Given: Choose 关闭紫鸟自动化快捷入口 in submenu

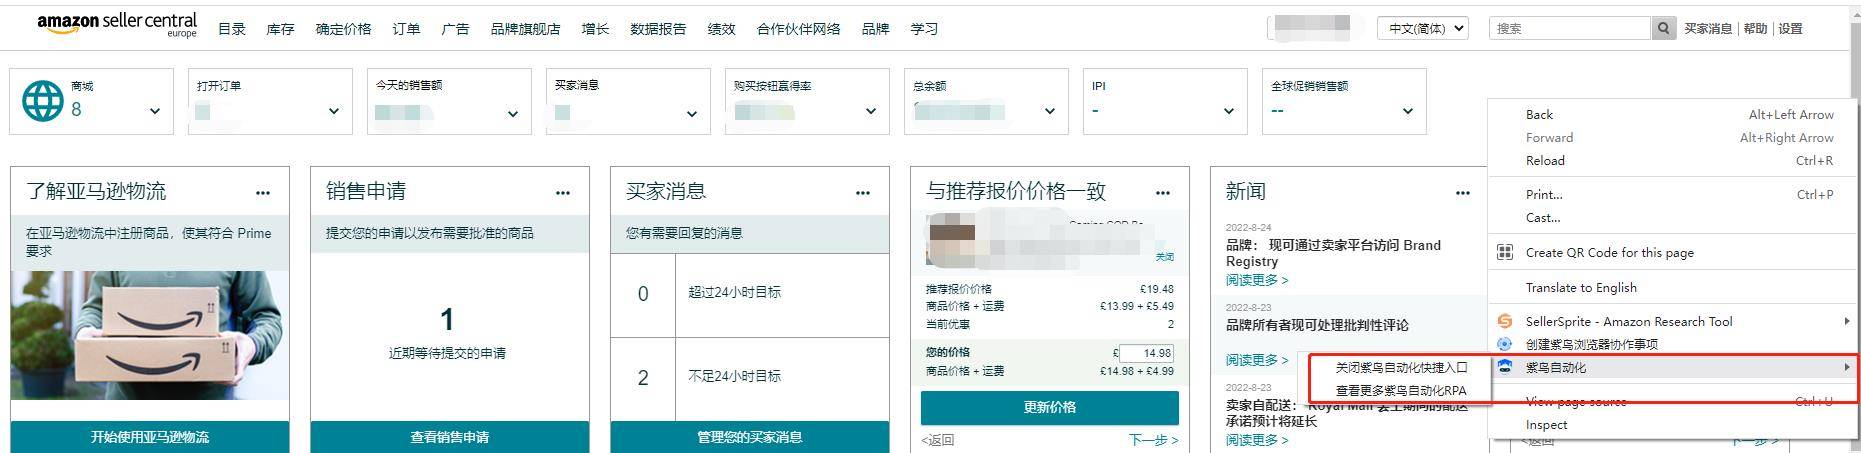Looking at the screenshot, I should (1401, 367).
